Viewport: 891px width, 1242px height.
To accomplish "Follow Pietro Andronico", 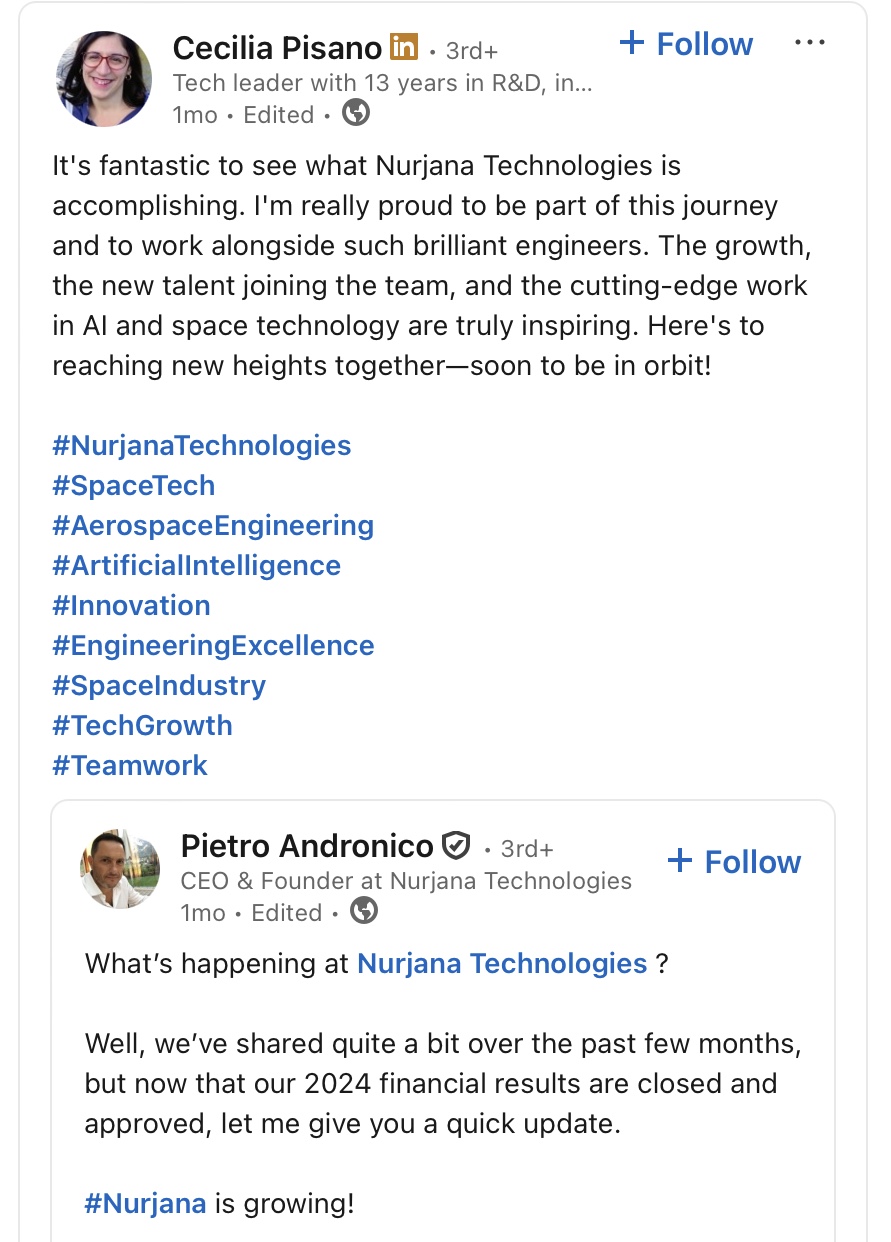I will tap(734, 862).
